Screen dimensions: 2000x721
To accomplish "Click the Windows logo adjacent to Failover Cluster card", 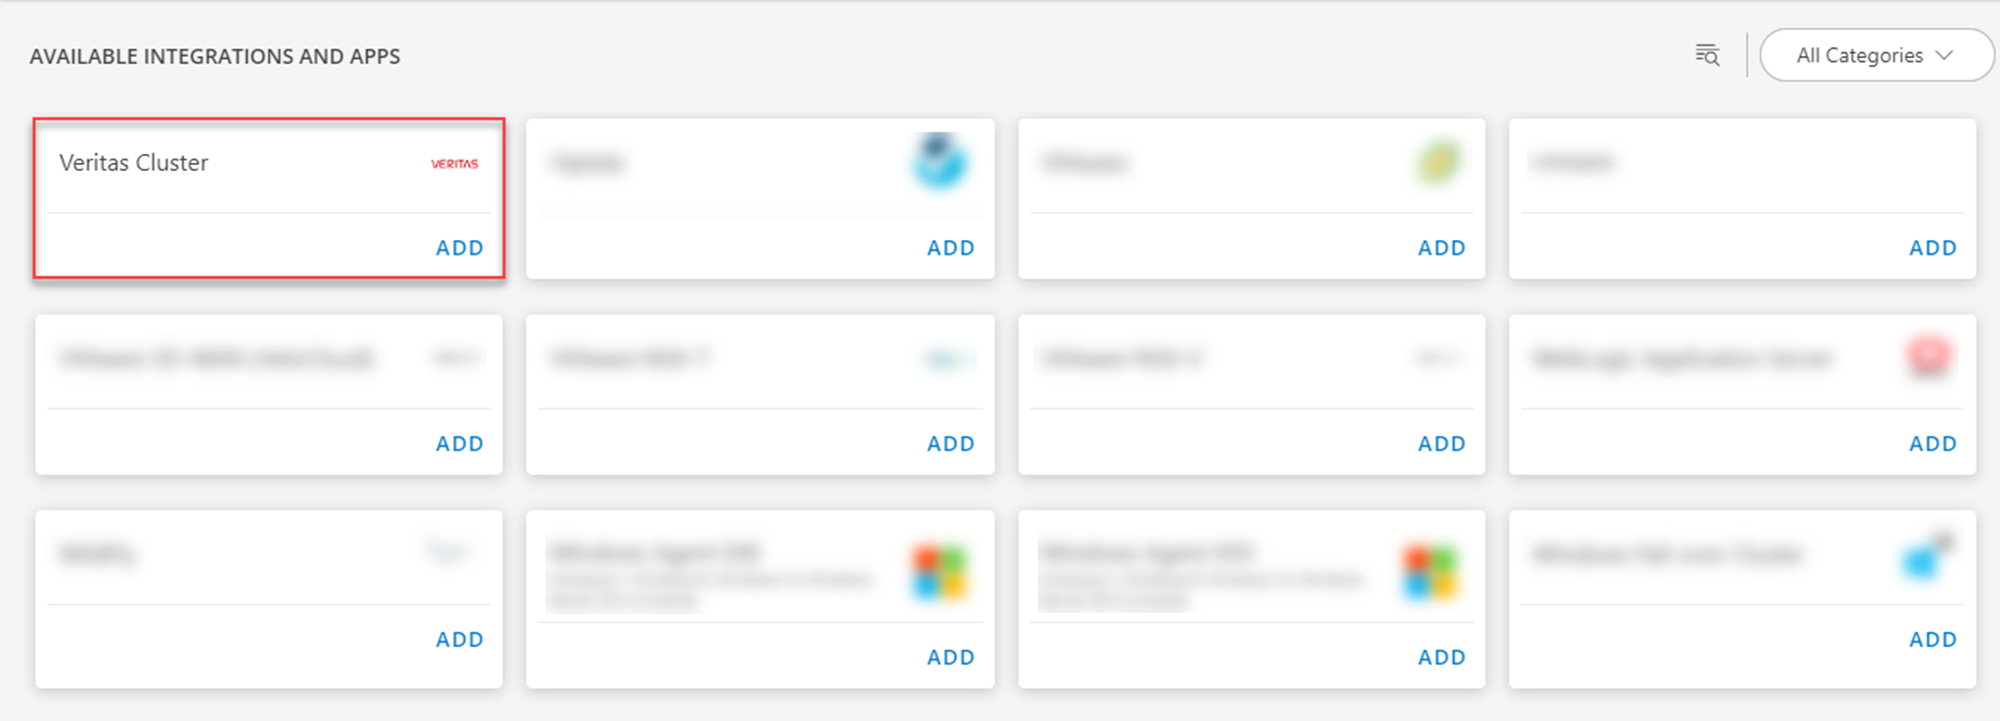I will point(1431,573).
